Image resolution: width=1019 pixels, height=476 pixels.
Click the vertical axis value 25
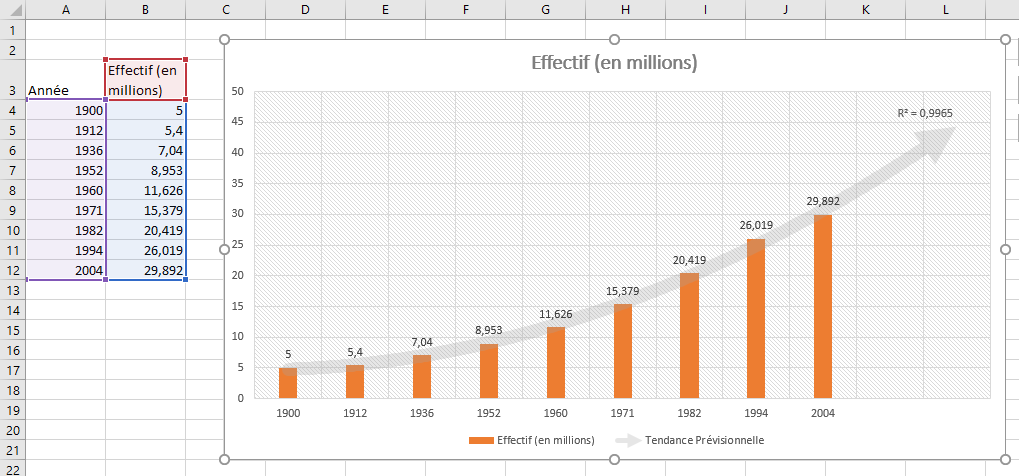click(x=237, y=245)
